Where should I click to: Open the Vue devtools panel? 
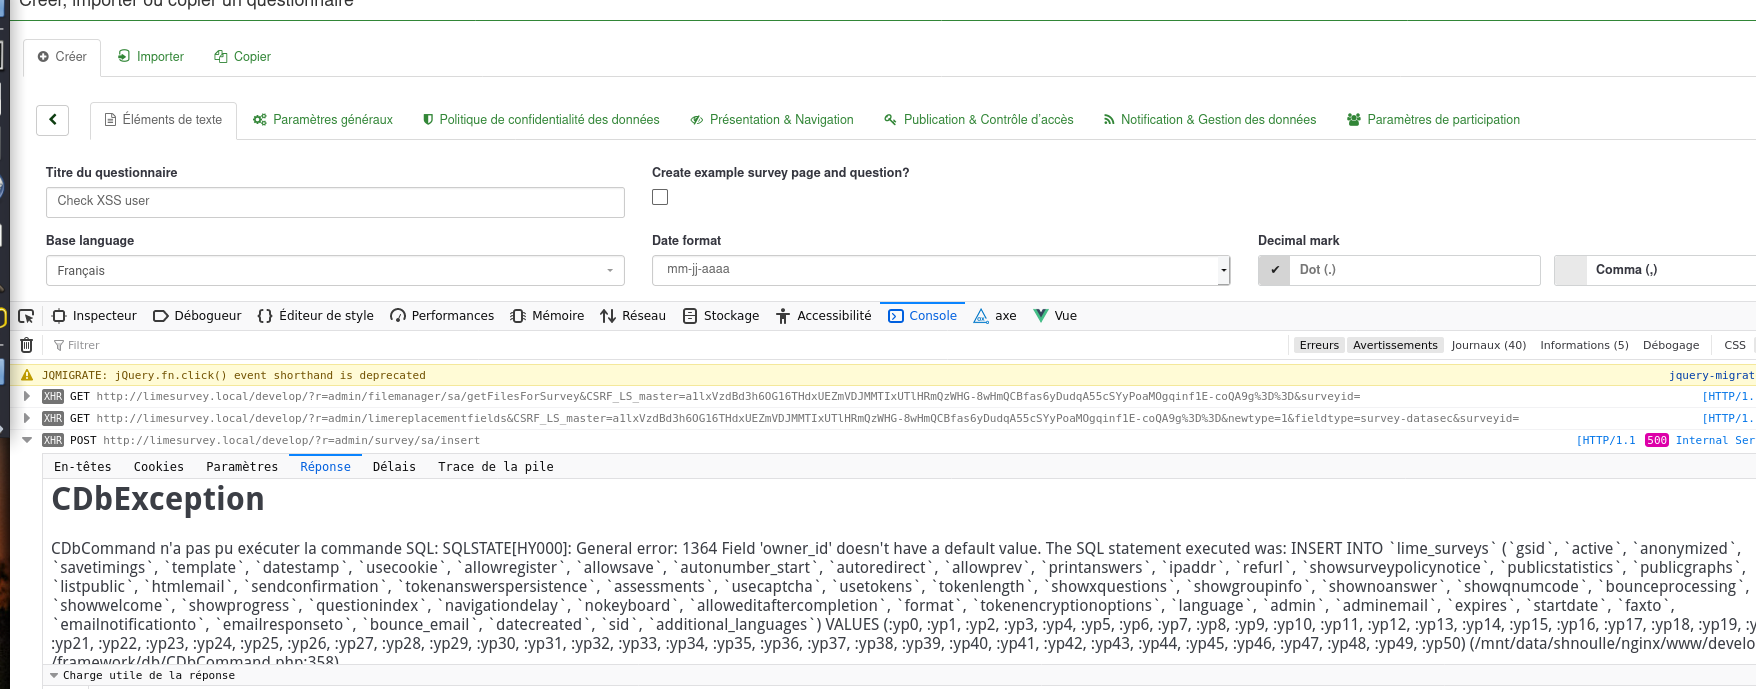1055,316
